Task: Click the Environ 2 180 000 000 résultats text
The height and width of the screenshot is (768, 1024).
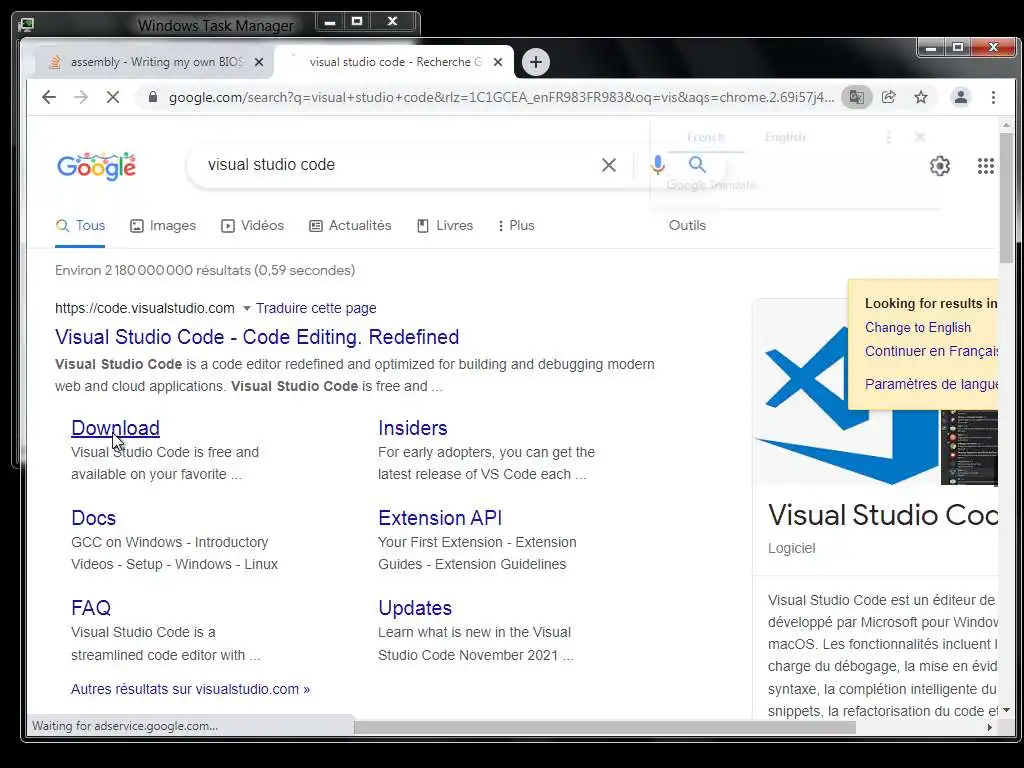Action: click(205, 270)
